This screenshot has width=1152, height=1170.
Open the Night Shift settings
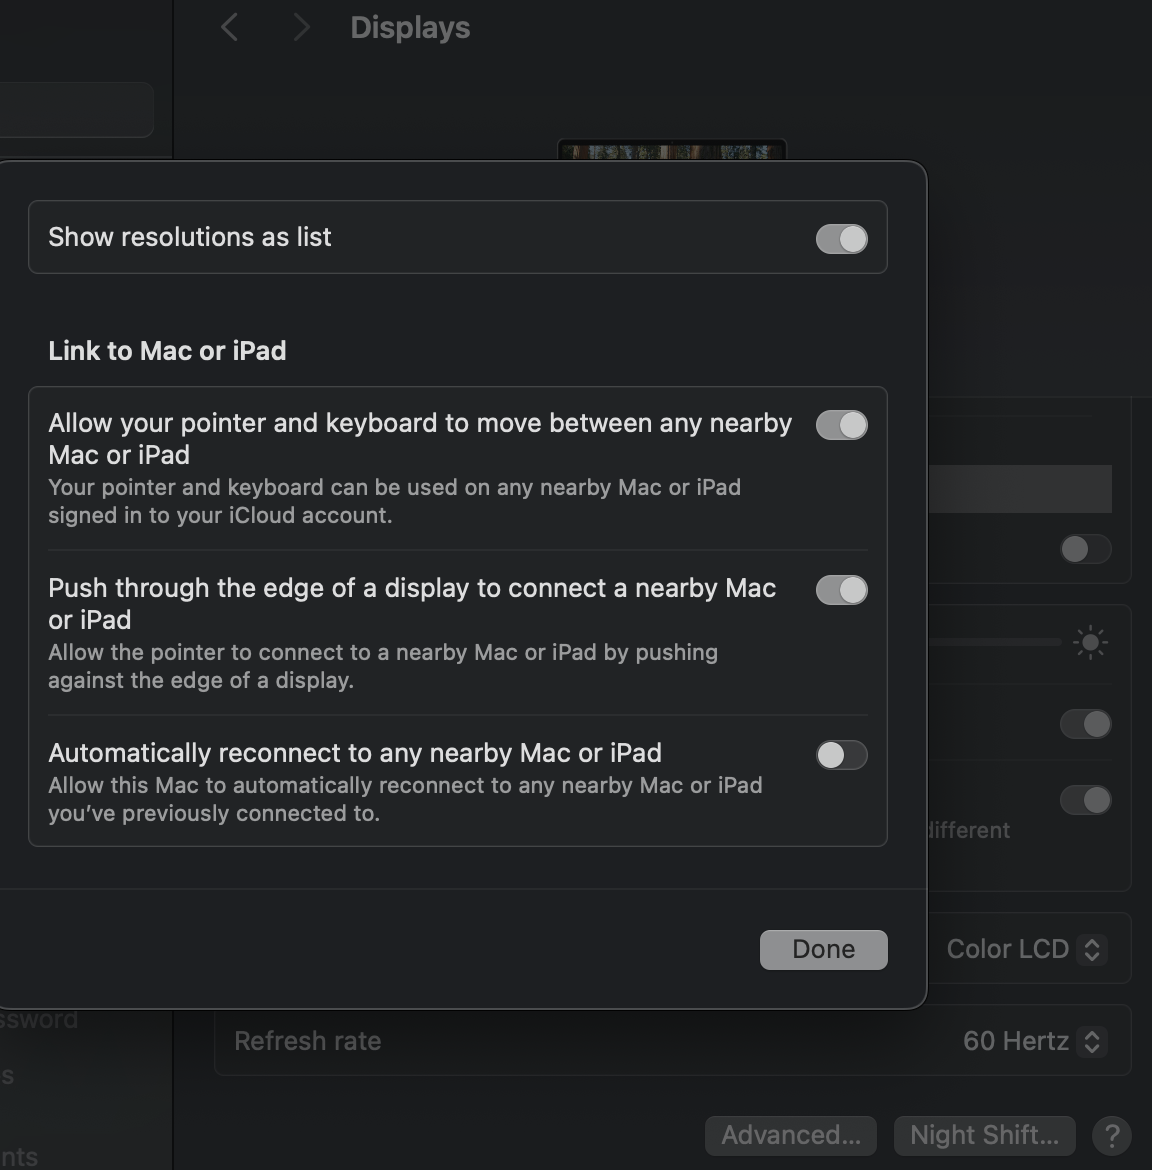(x=984, y=1135)
